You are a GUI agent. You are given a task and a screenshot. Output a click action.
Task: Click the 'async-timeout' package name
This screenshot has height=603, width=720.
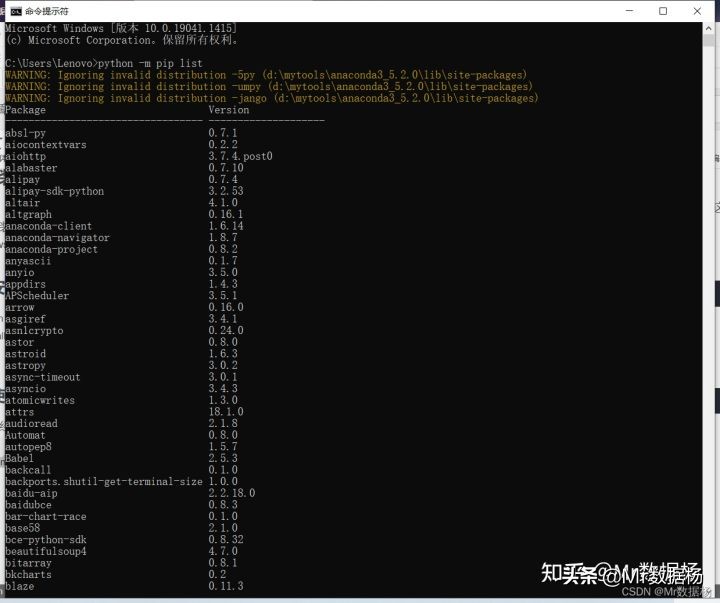tap(43, 377)
